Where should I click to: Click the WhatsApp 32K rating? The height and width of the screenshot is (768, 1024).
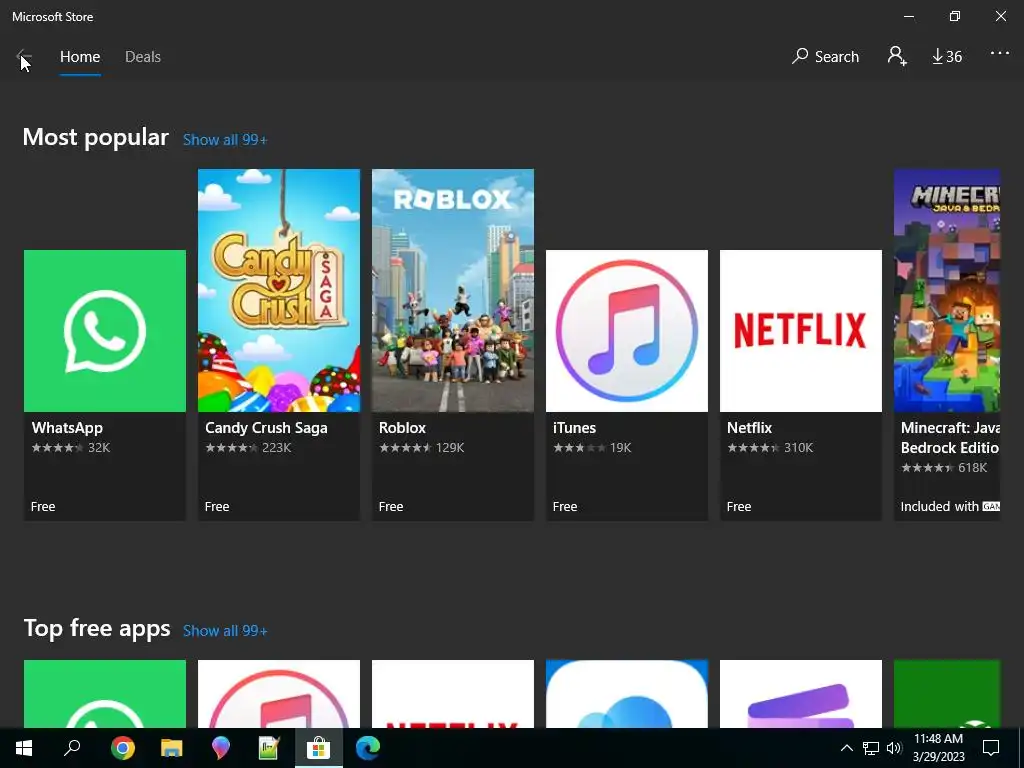pos(71,448)
